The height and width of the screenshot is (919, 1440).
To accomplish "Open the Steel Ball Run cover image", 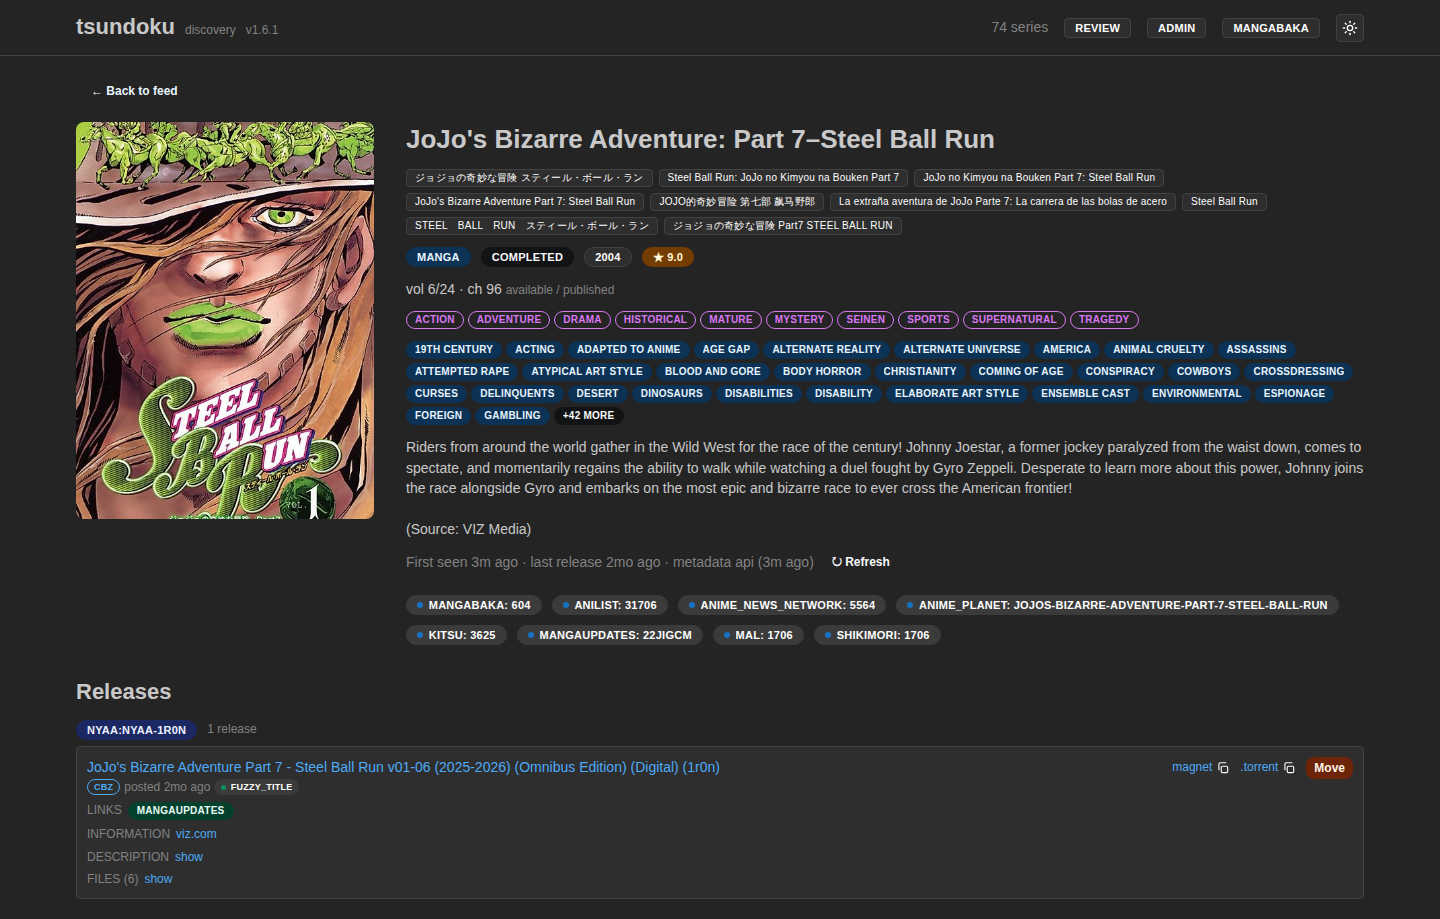I will click(x=225, y=320).
